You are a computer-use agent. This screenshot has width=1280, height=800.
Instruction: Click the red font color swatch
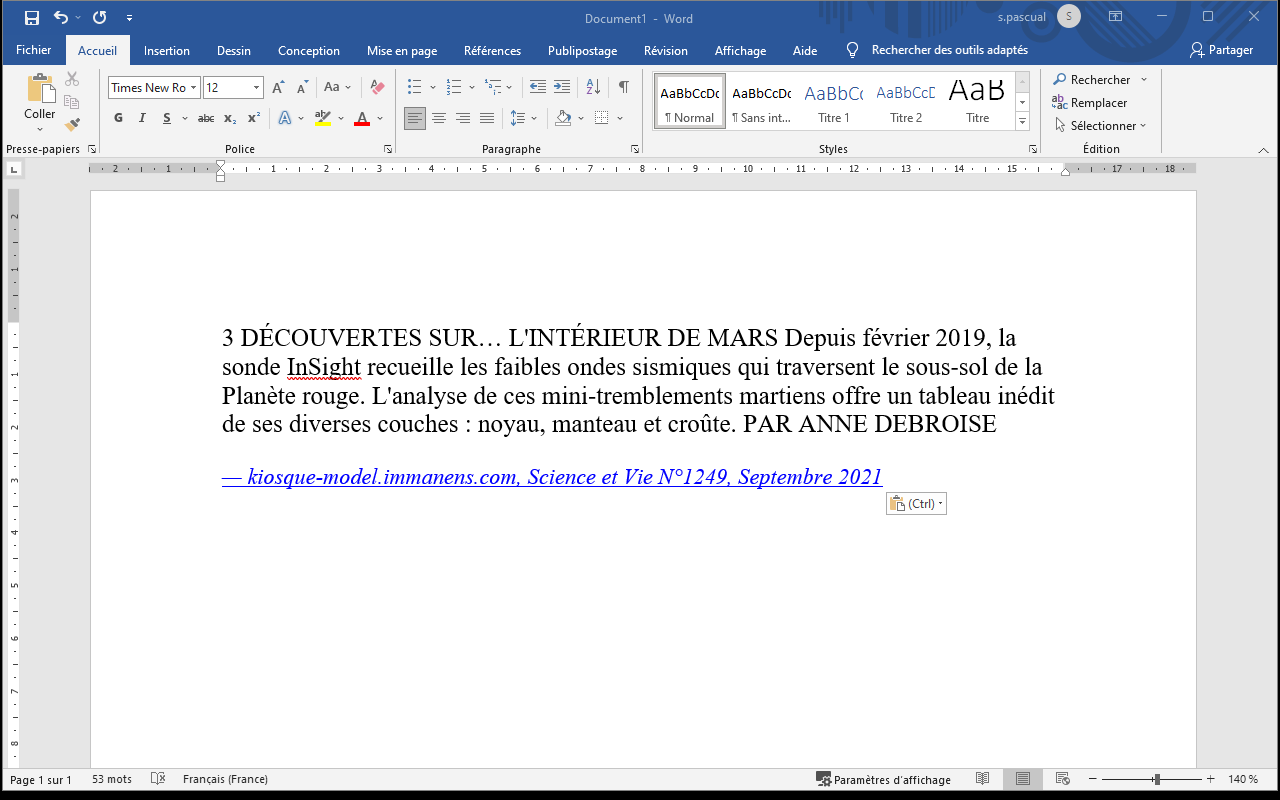pyautogui.click(x=361, y=118)
